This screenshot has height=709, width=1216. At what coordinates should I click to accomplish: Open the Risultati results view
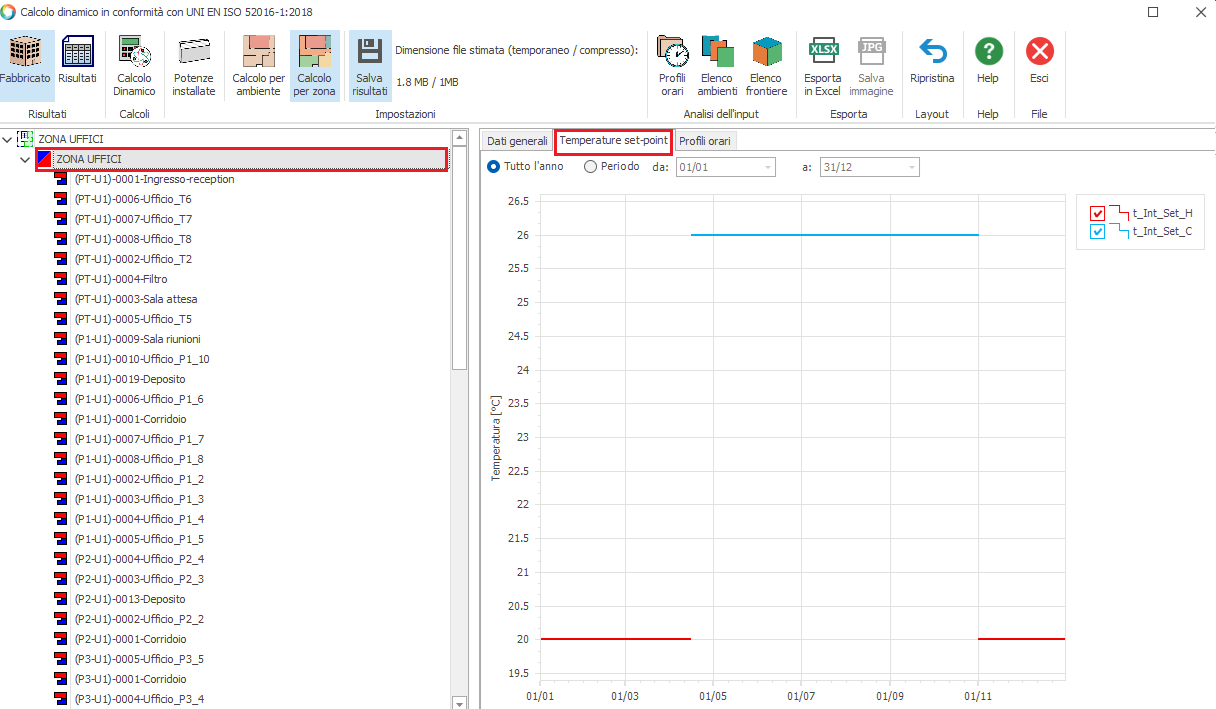(x=77, y=53)
